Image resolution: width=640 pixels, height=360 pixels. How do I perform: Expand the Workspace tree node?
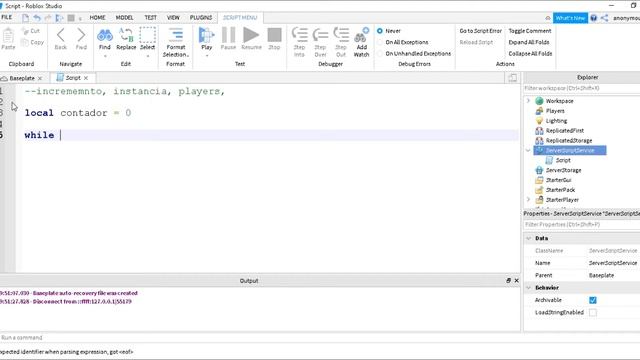[528, 101]
